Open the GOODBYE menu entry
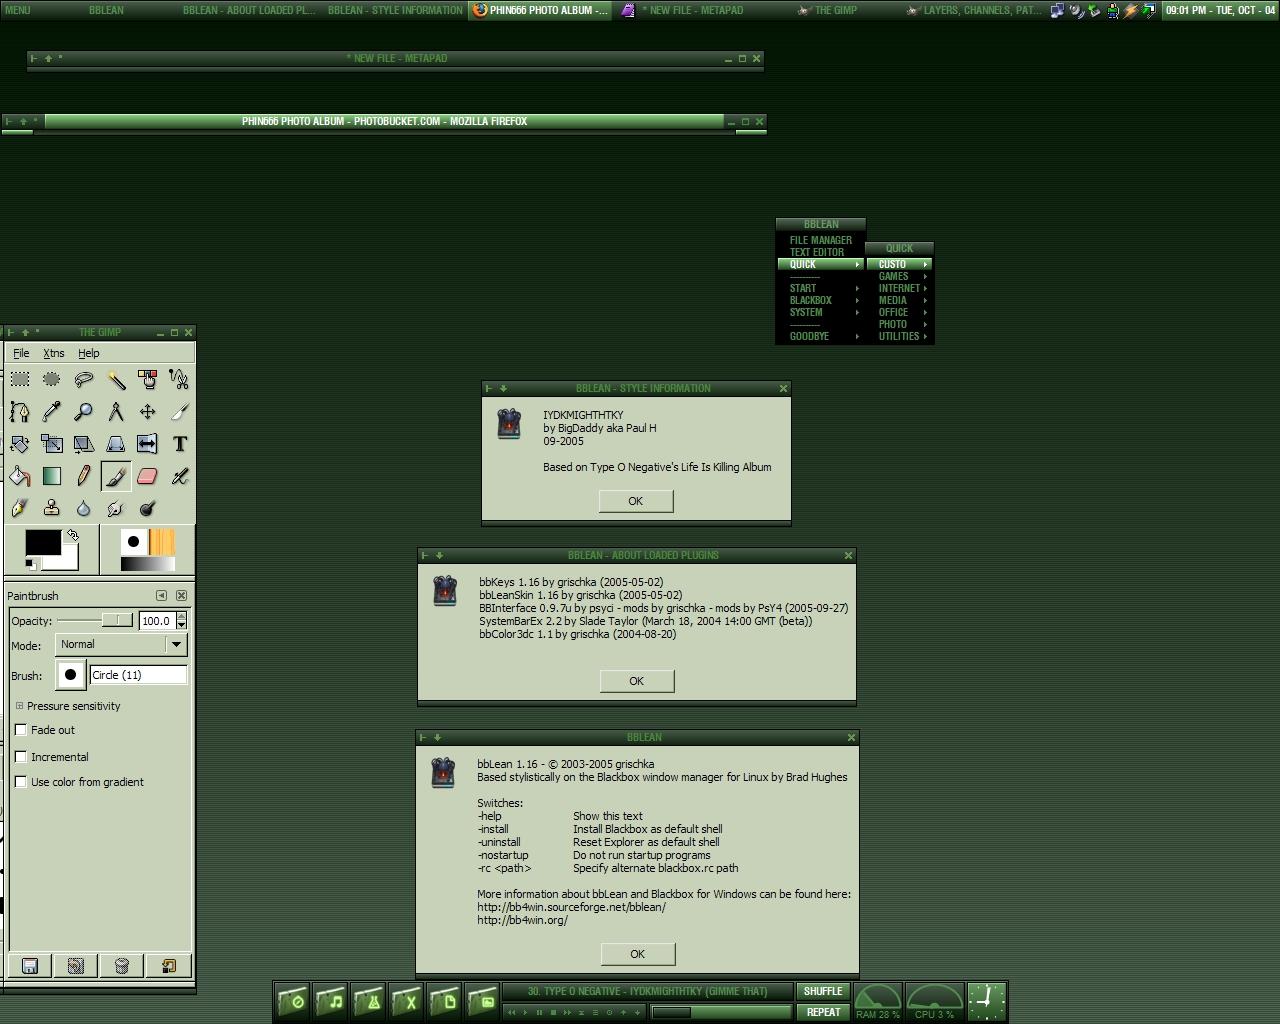The image size is (1280, 1024). 821,336
